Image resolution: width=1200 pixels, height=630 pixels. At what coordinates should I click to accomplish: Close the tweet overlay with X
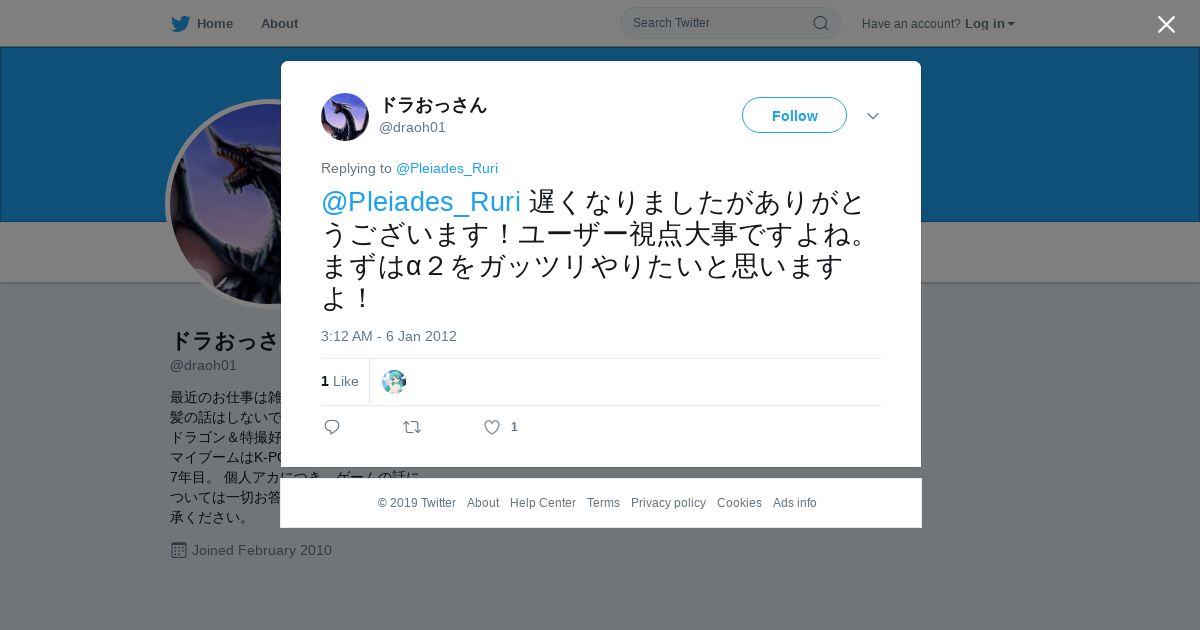point(1166,24)
